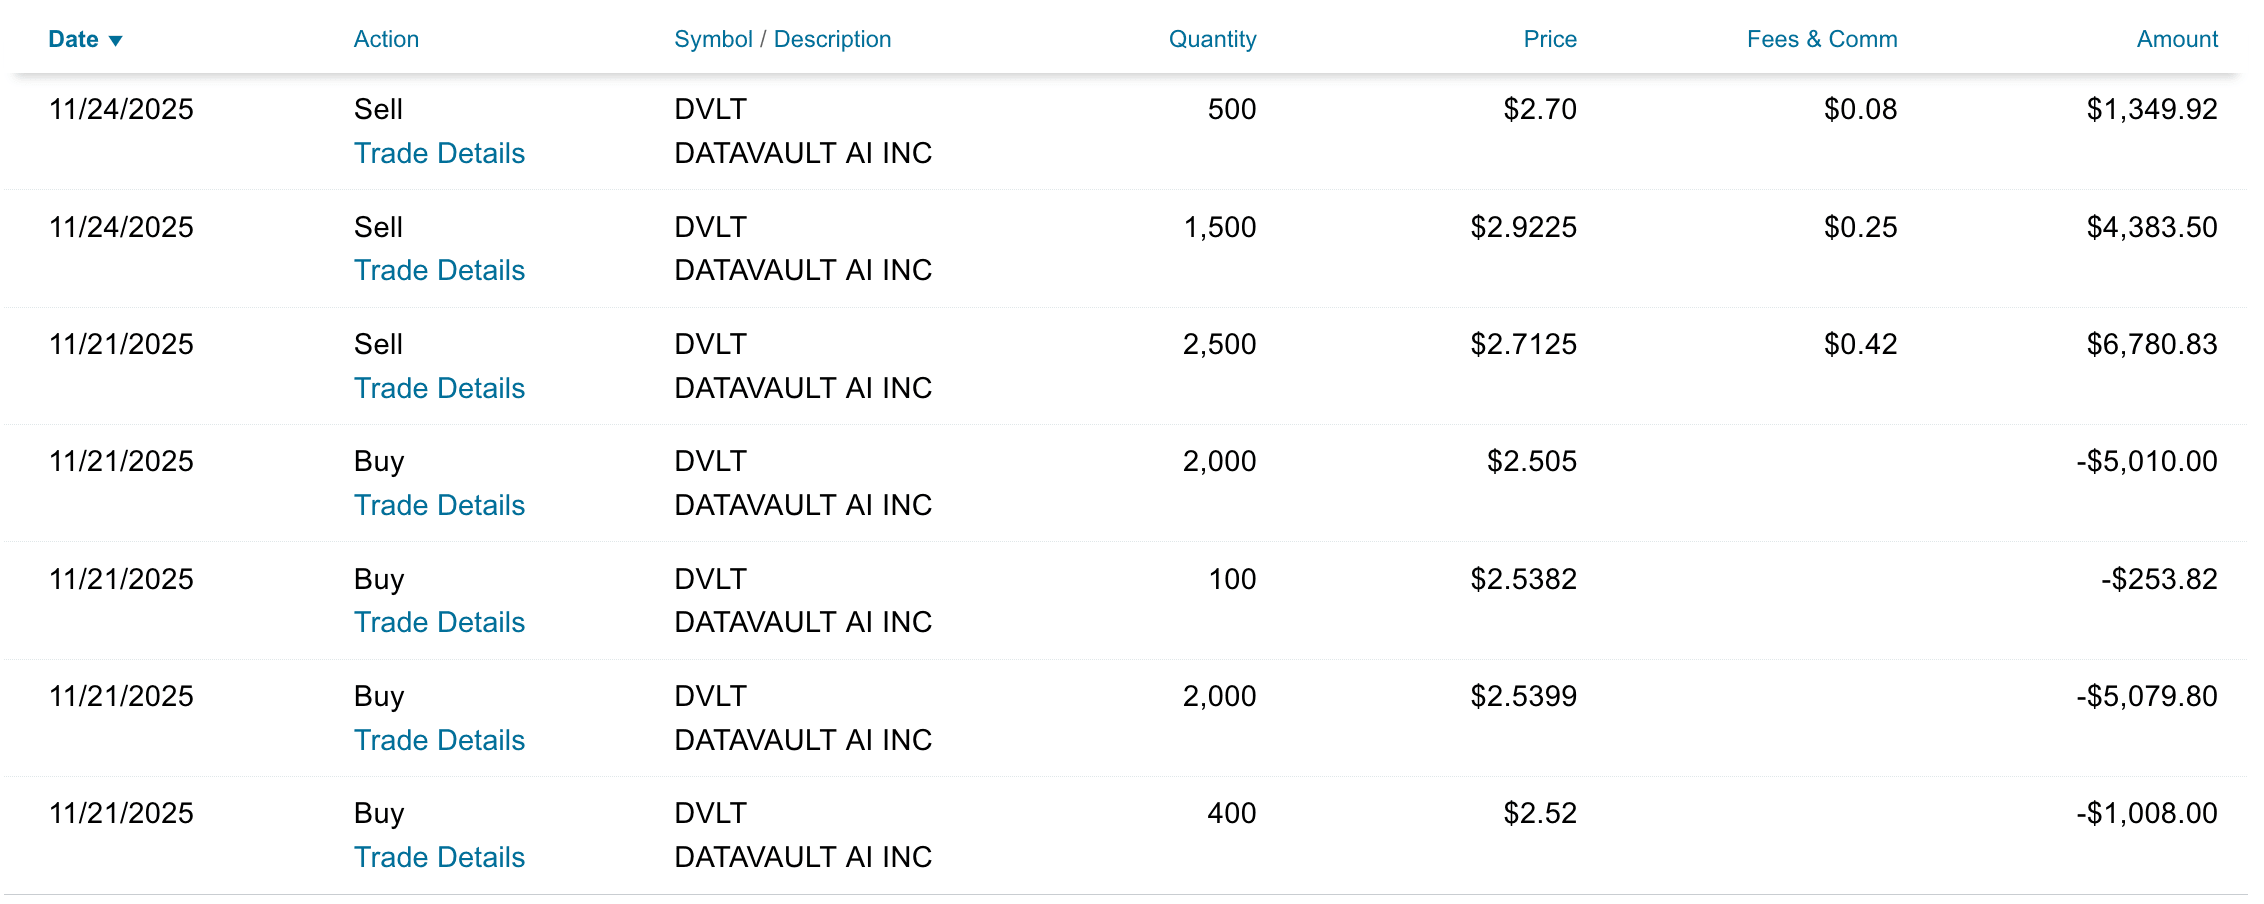Open Trade Details for 2,500-share sell
The height and width of the screenshot is (904, 2264).
tap(439, 389)
